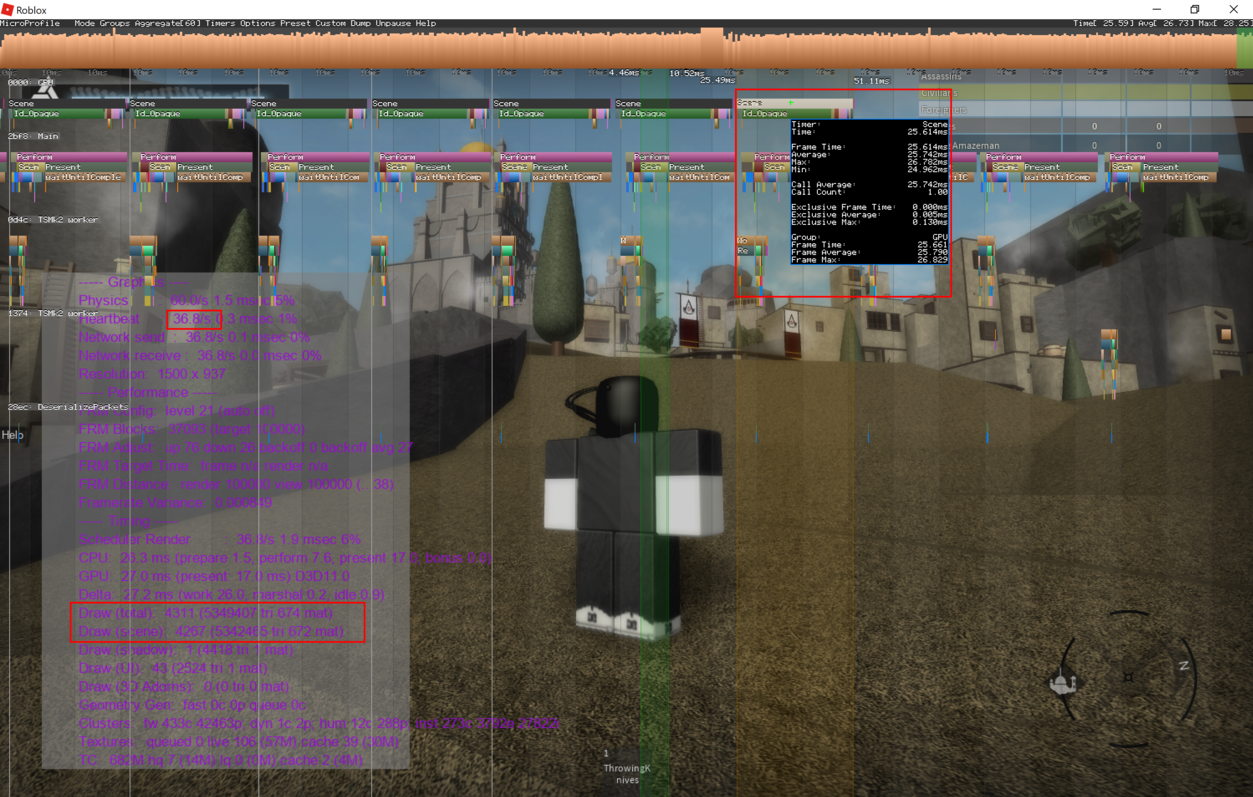This screenshot has width=1253, height=797.
Task: Click the Draw (scene) stat line
Action: click(211, 631)
